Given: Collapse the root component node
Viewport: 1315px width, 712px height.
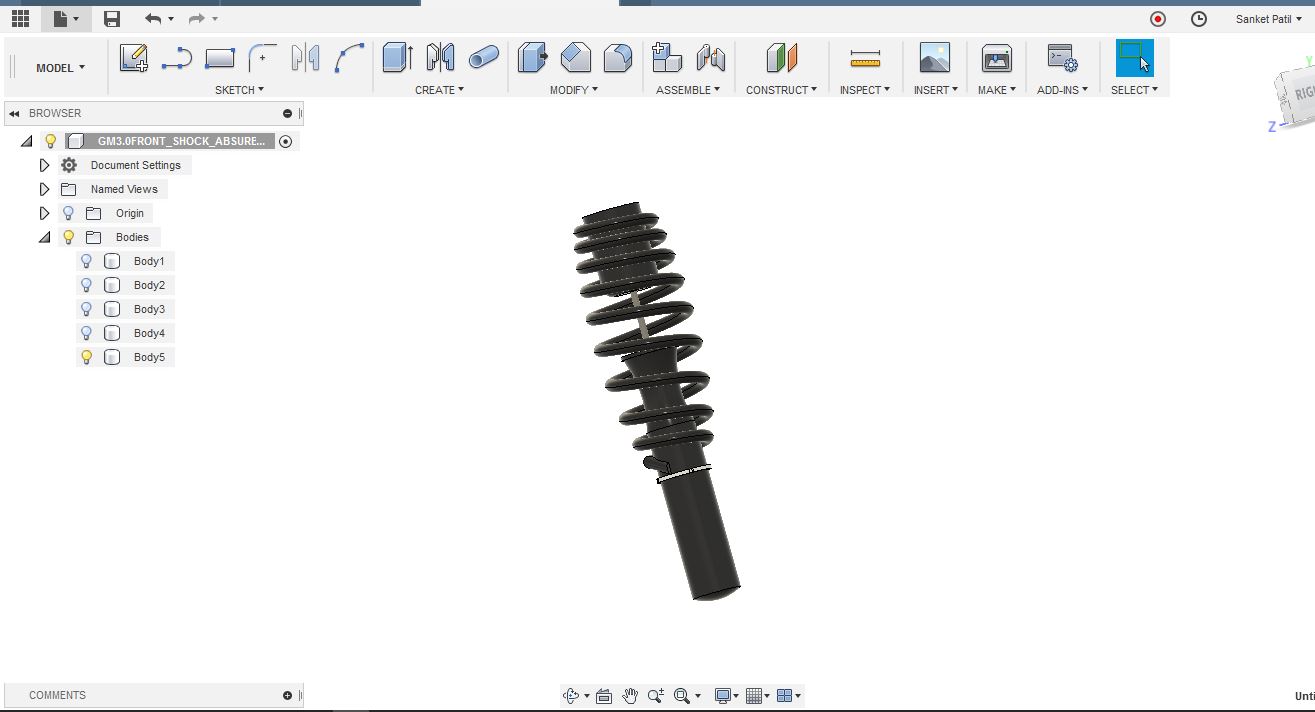Looking at the screenshot, I should tap(26, 141).
